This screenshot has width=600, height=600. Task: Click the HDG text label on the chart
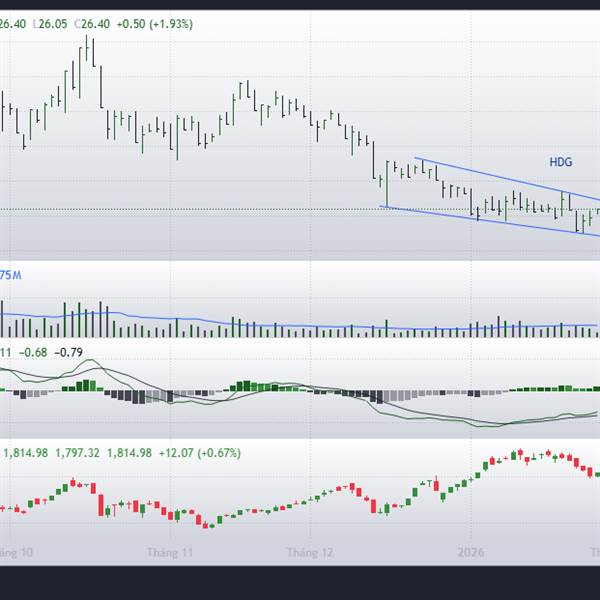coord(561,162)
